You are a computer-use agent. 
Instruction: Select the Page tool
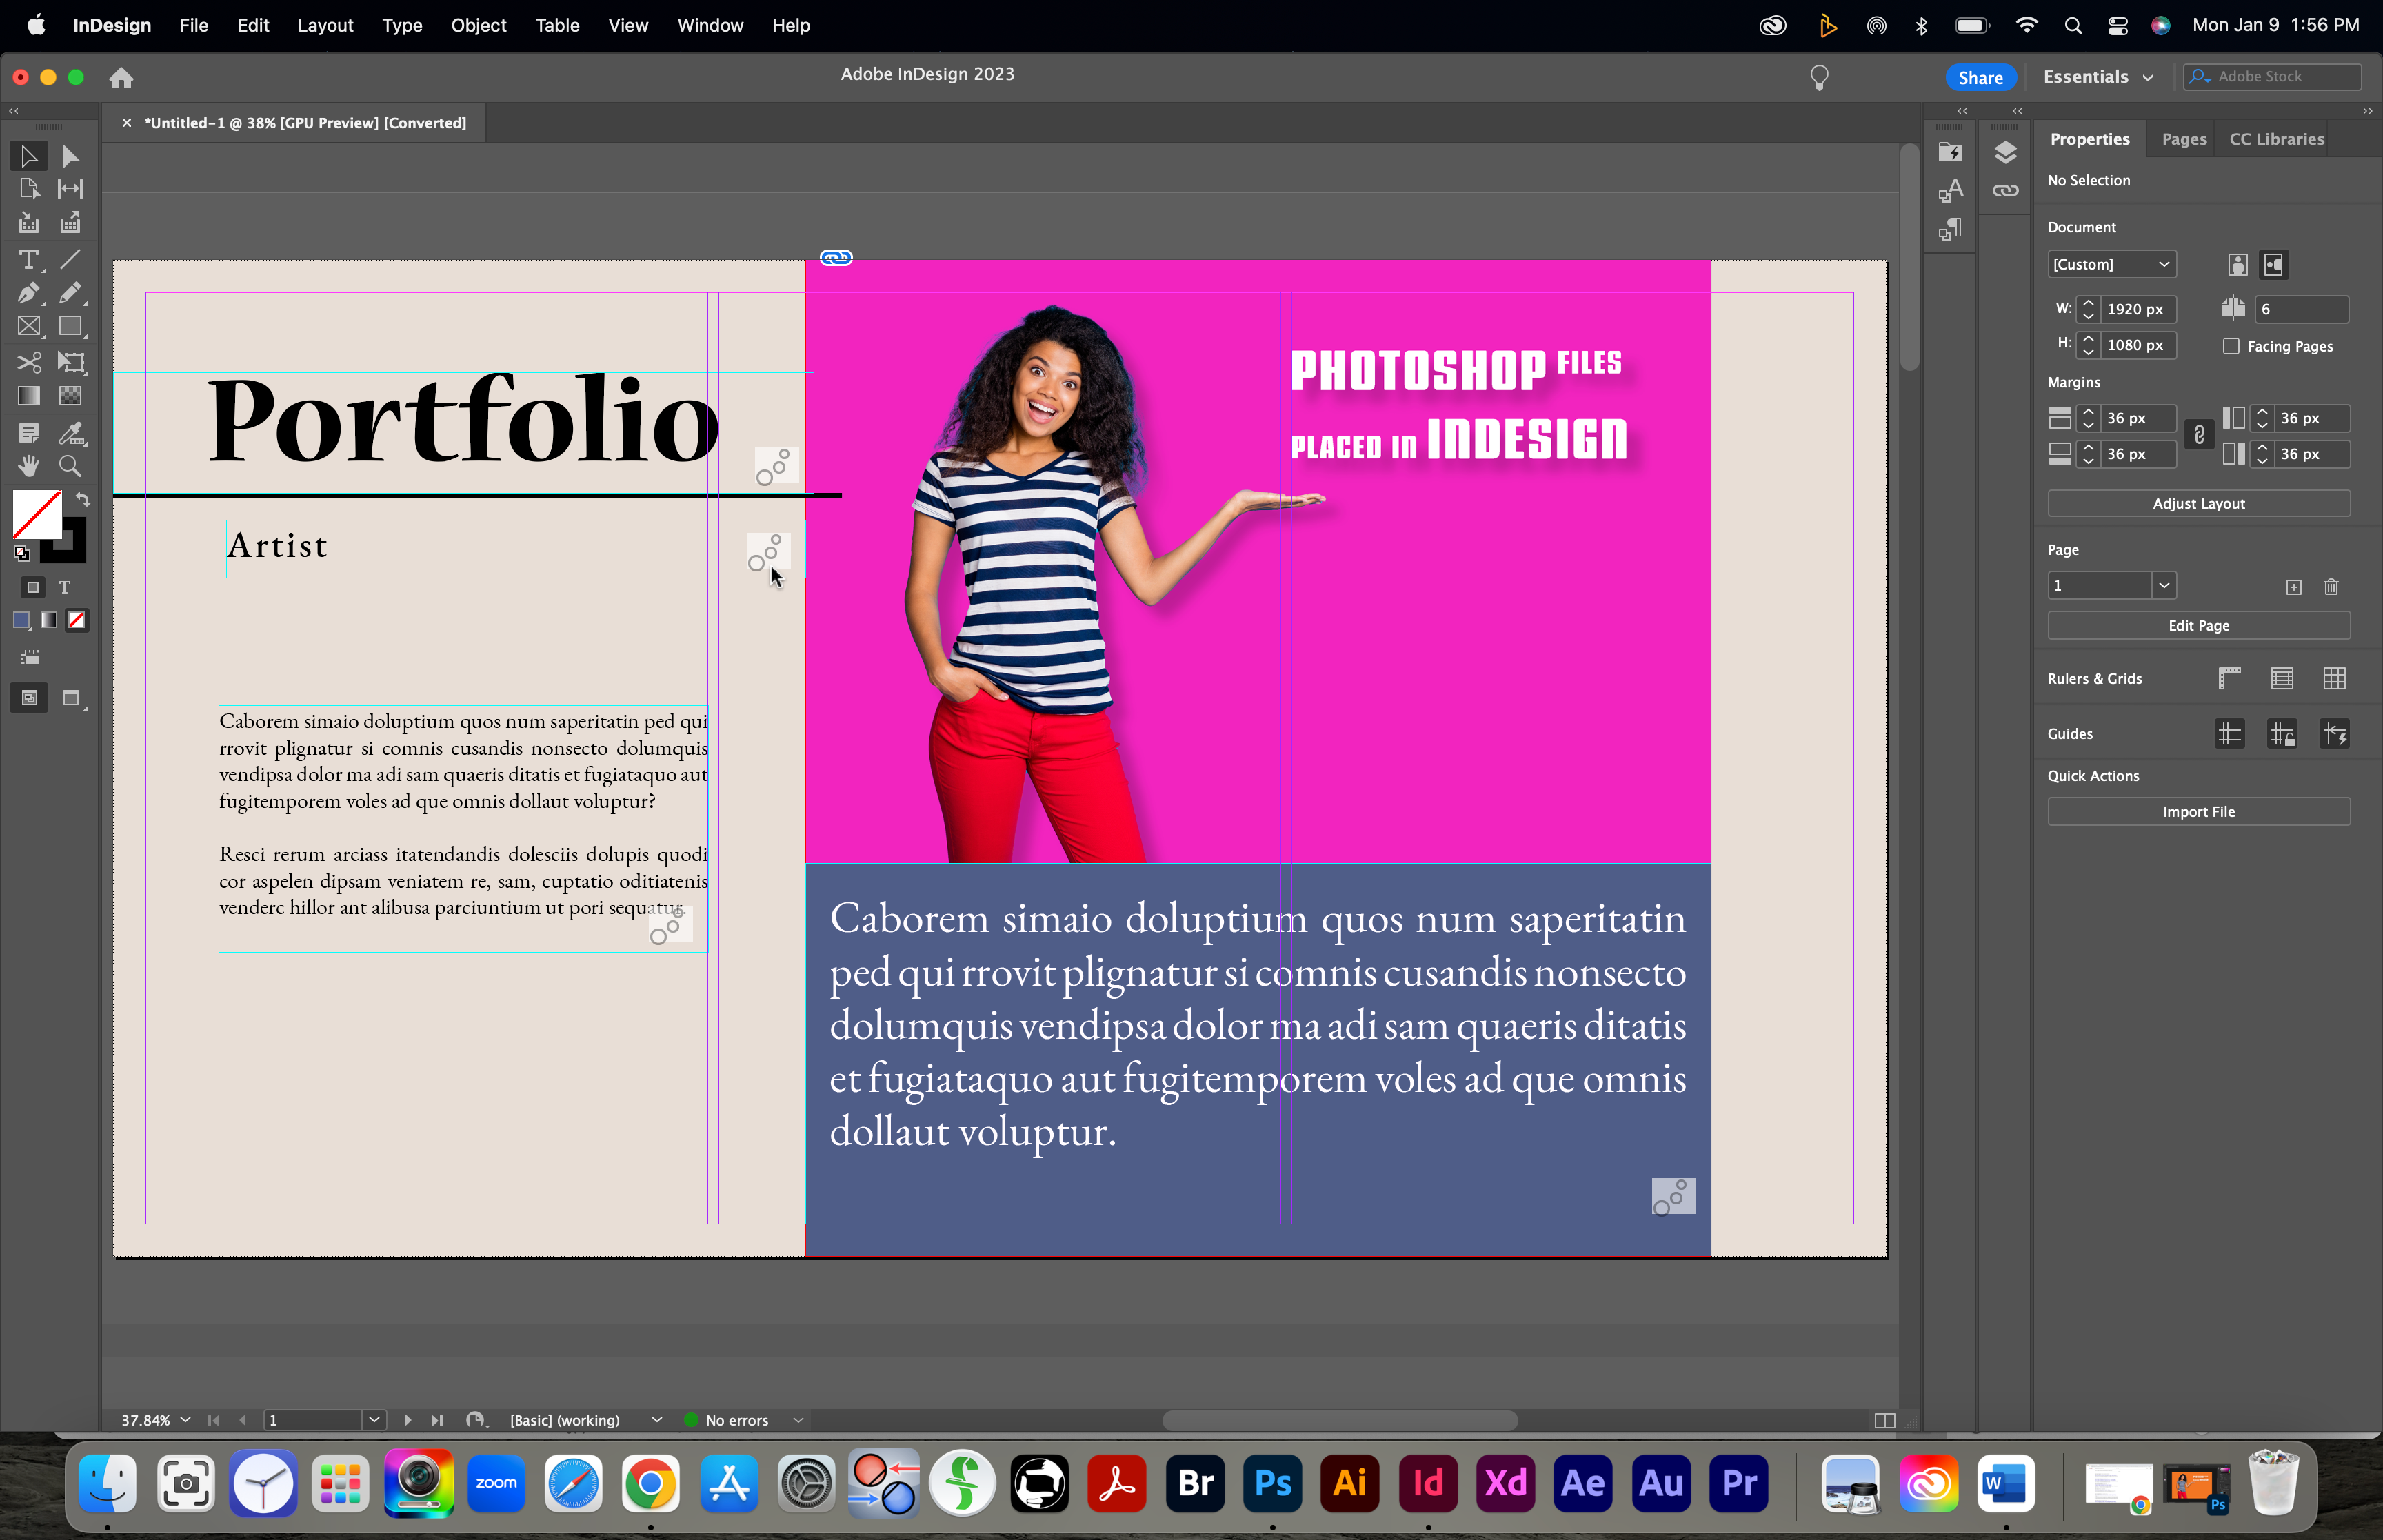(29, 189)
